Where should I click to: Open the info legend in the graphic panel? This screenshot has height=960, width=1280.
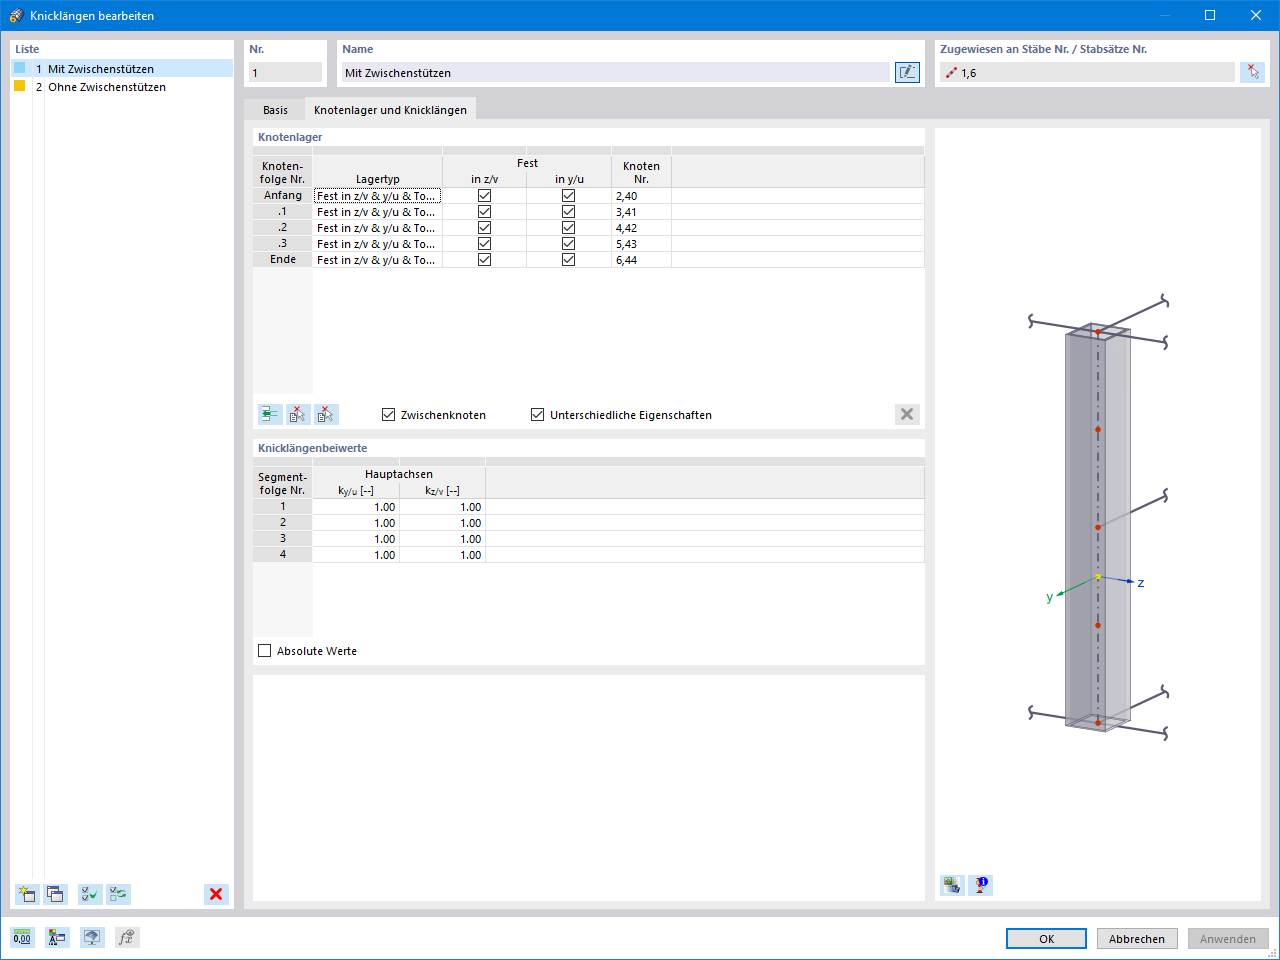coord(980,885)
